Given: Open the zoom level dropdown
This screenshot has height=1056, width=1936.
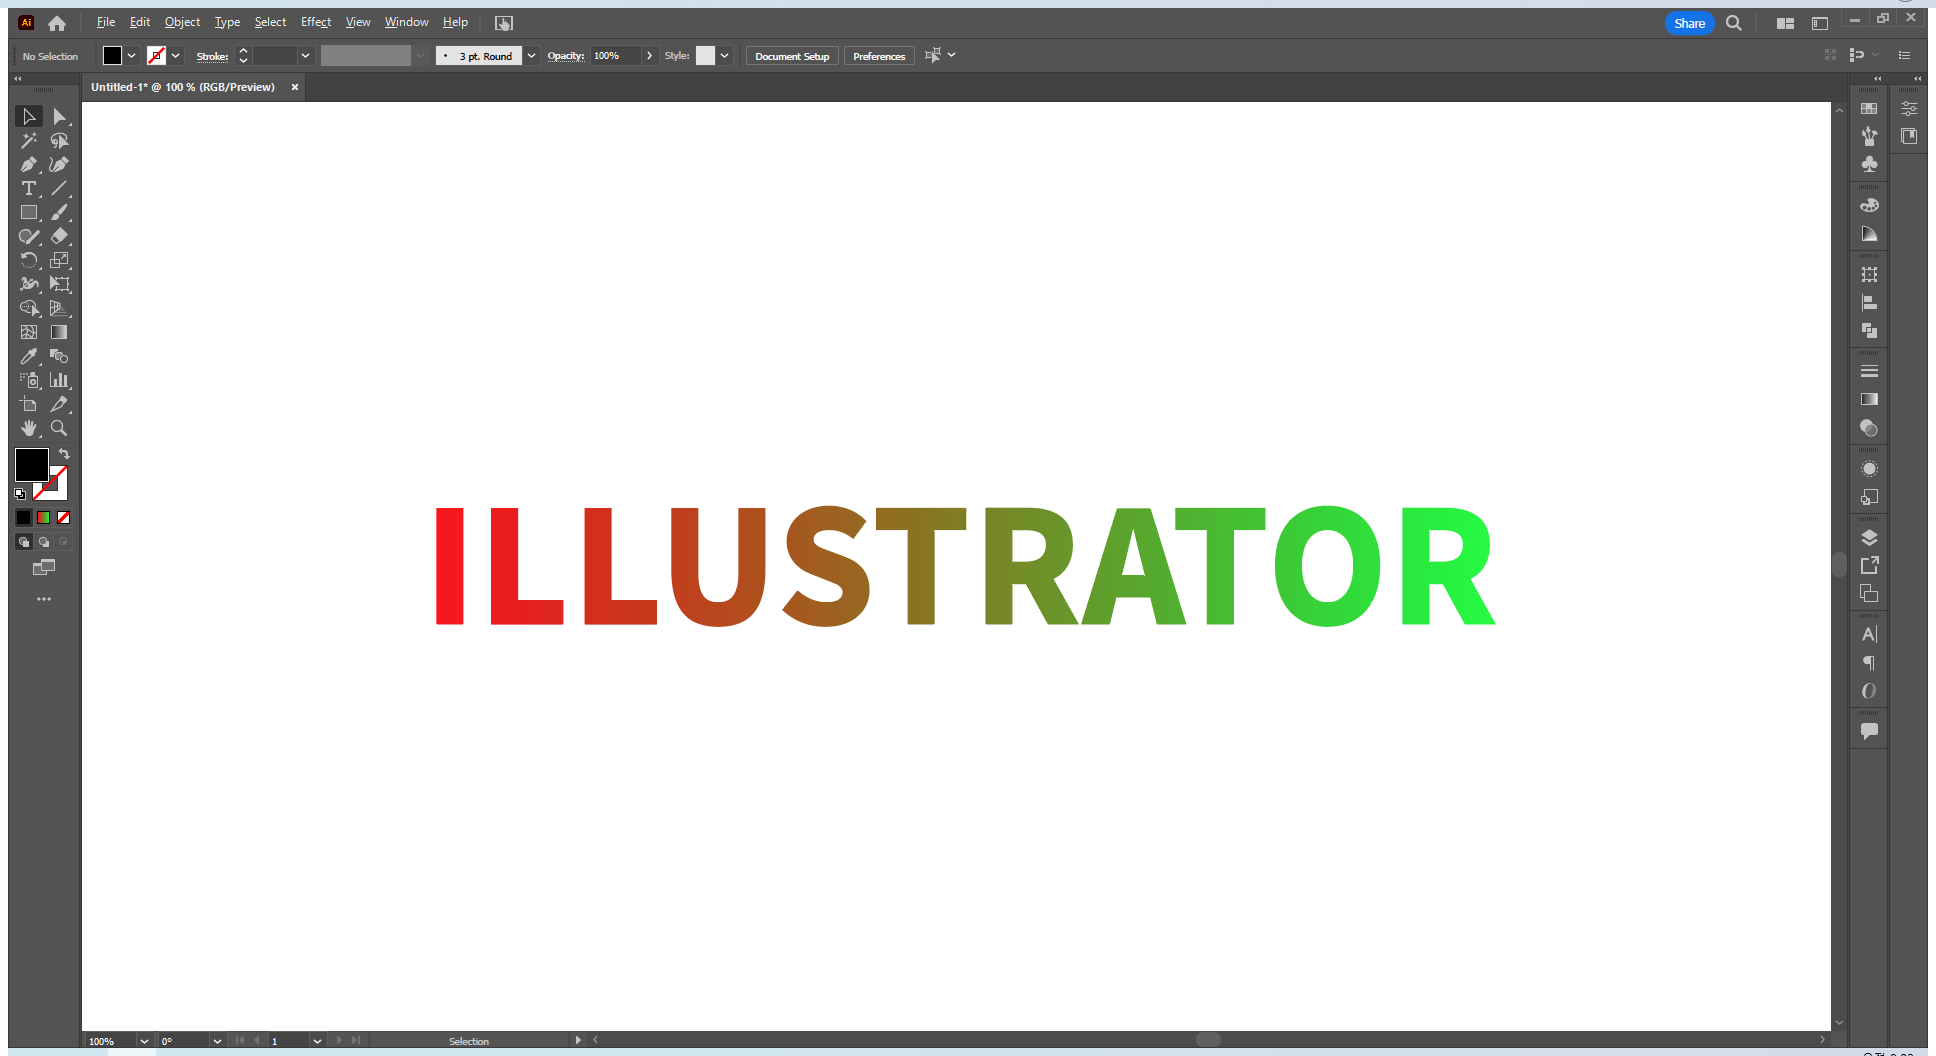Looking at the screenshot, I should [144, 1041].
